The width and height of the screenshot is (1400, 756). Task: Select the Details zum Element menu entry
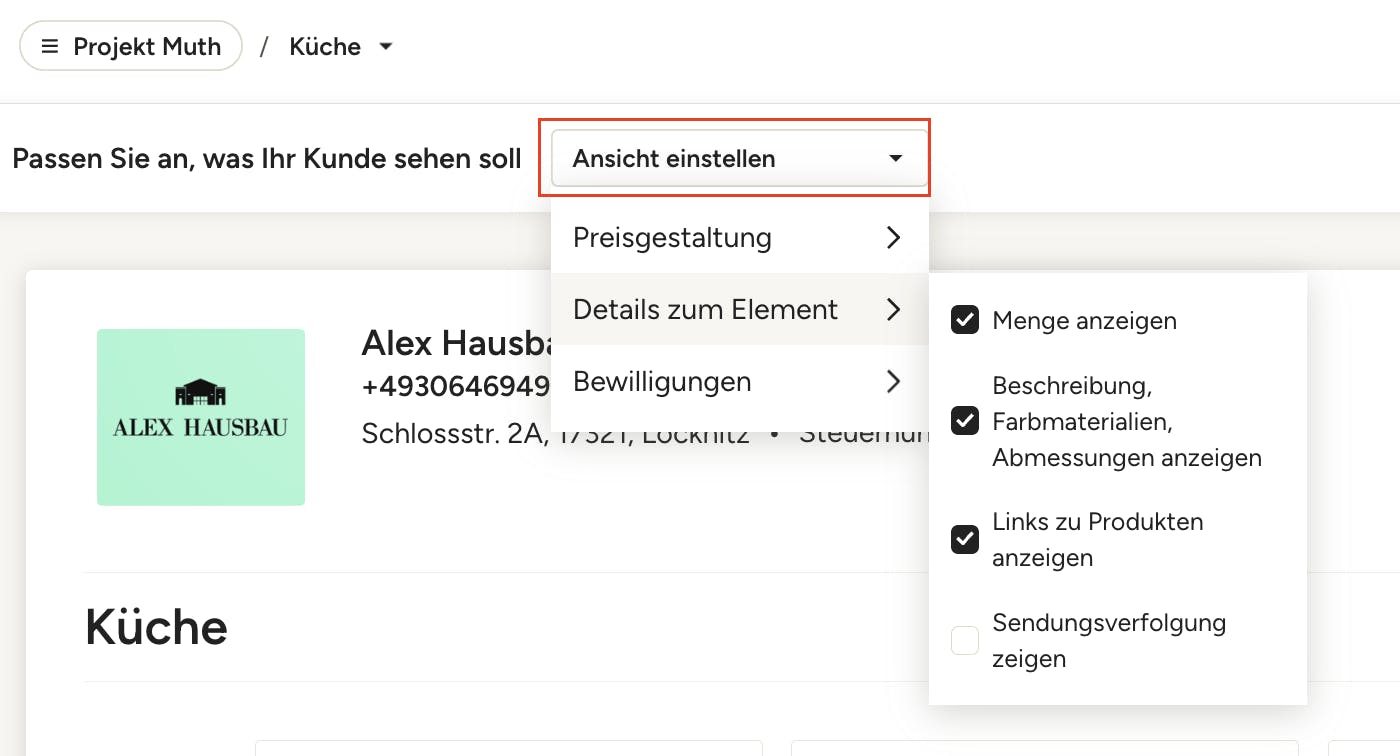pyautogui.click(x=705, y=310)
